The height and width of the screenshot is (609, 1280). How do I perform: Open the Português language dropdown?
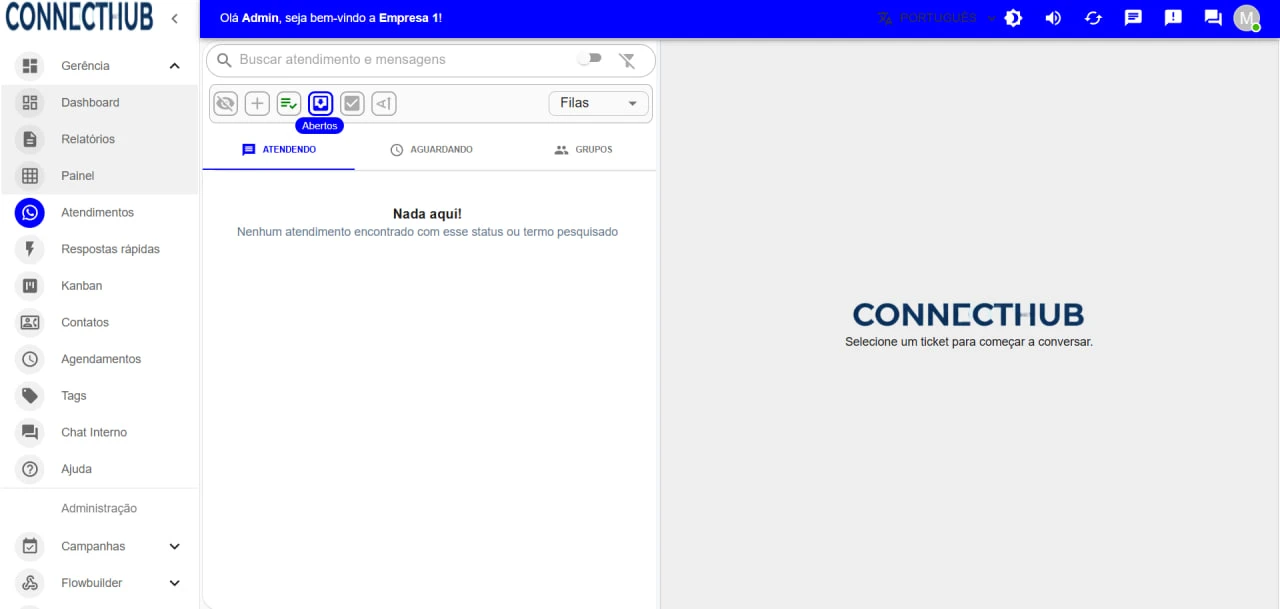tap(936, 18)
